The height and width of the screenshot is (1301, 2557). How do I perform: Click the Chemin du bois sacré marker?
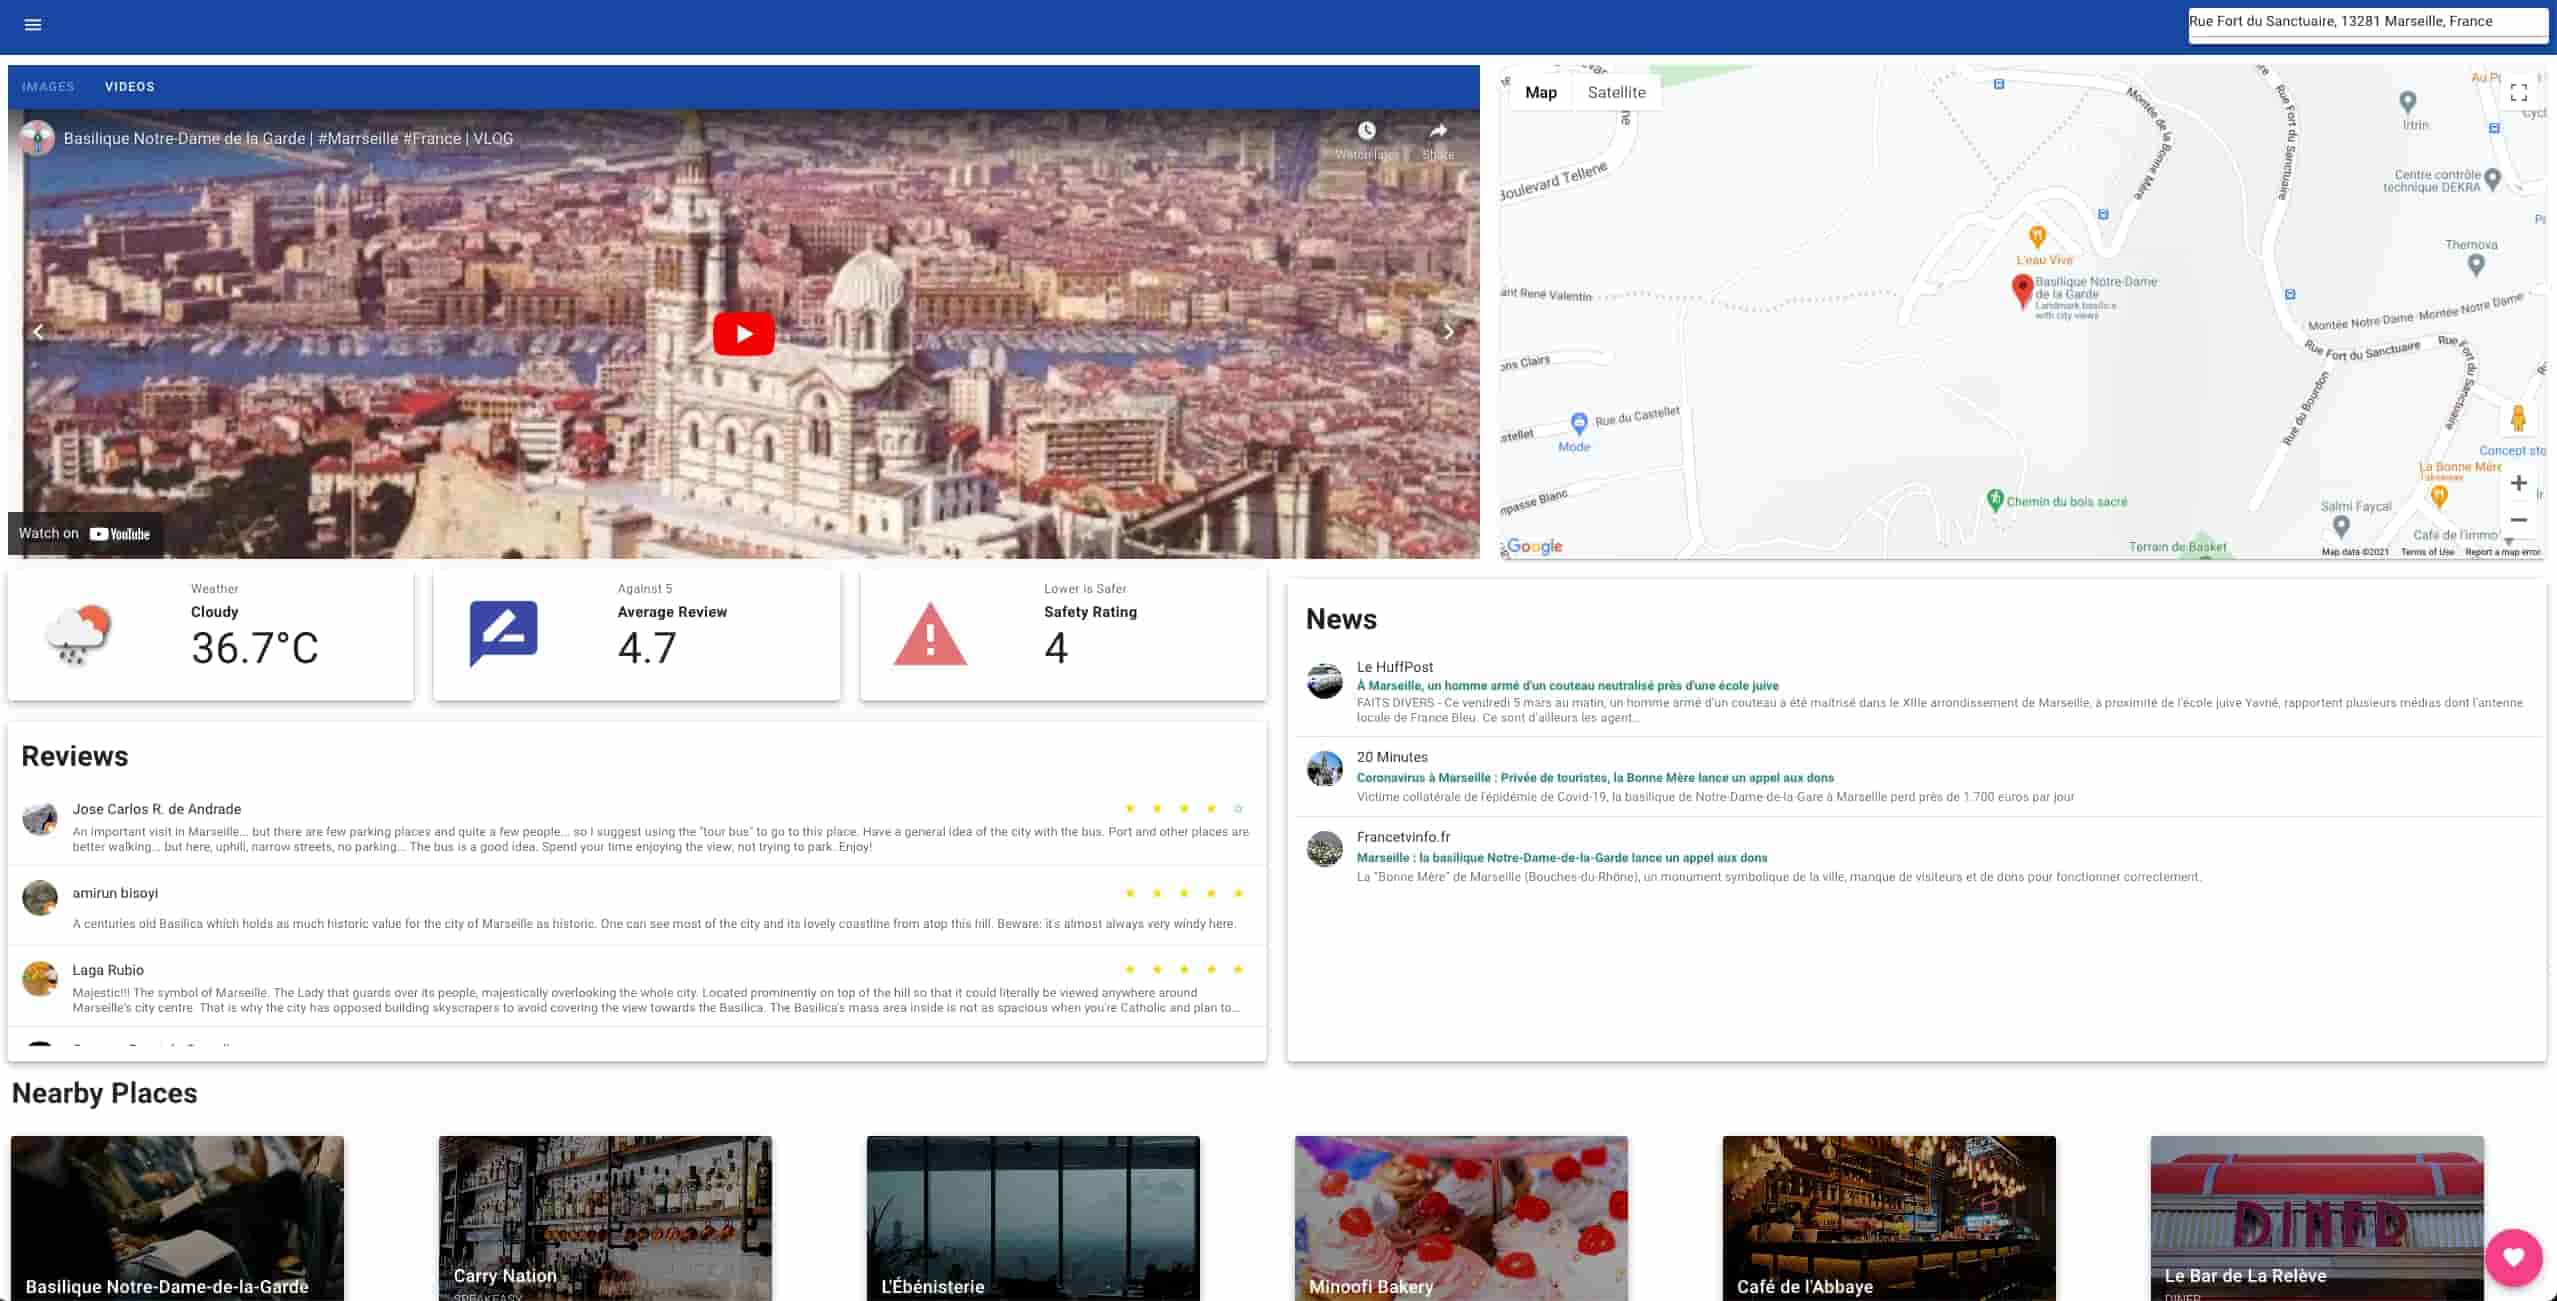click(1995, 499)
